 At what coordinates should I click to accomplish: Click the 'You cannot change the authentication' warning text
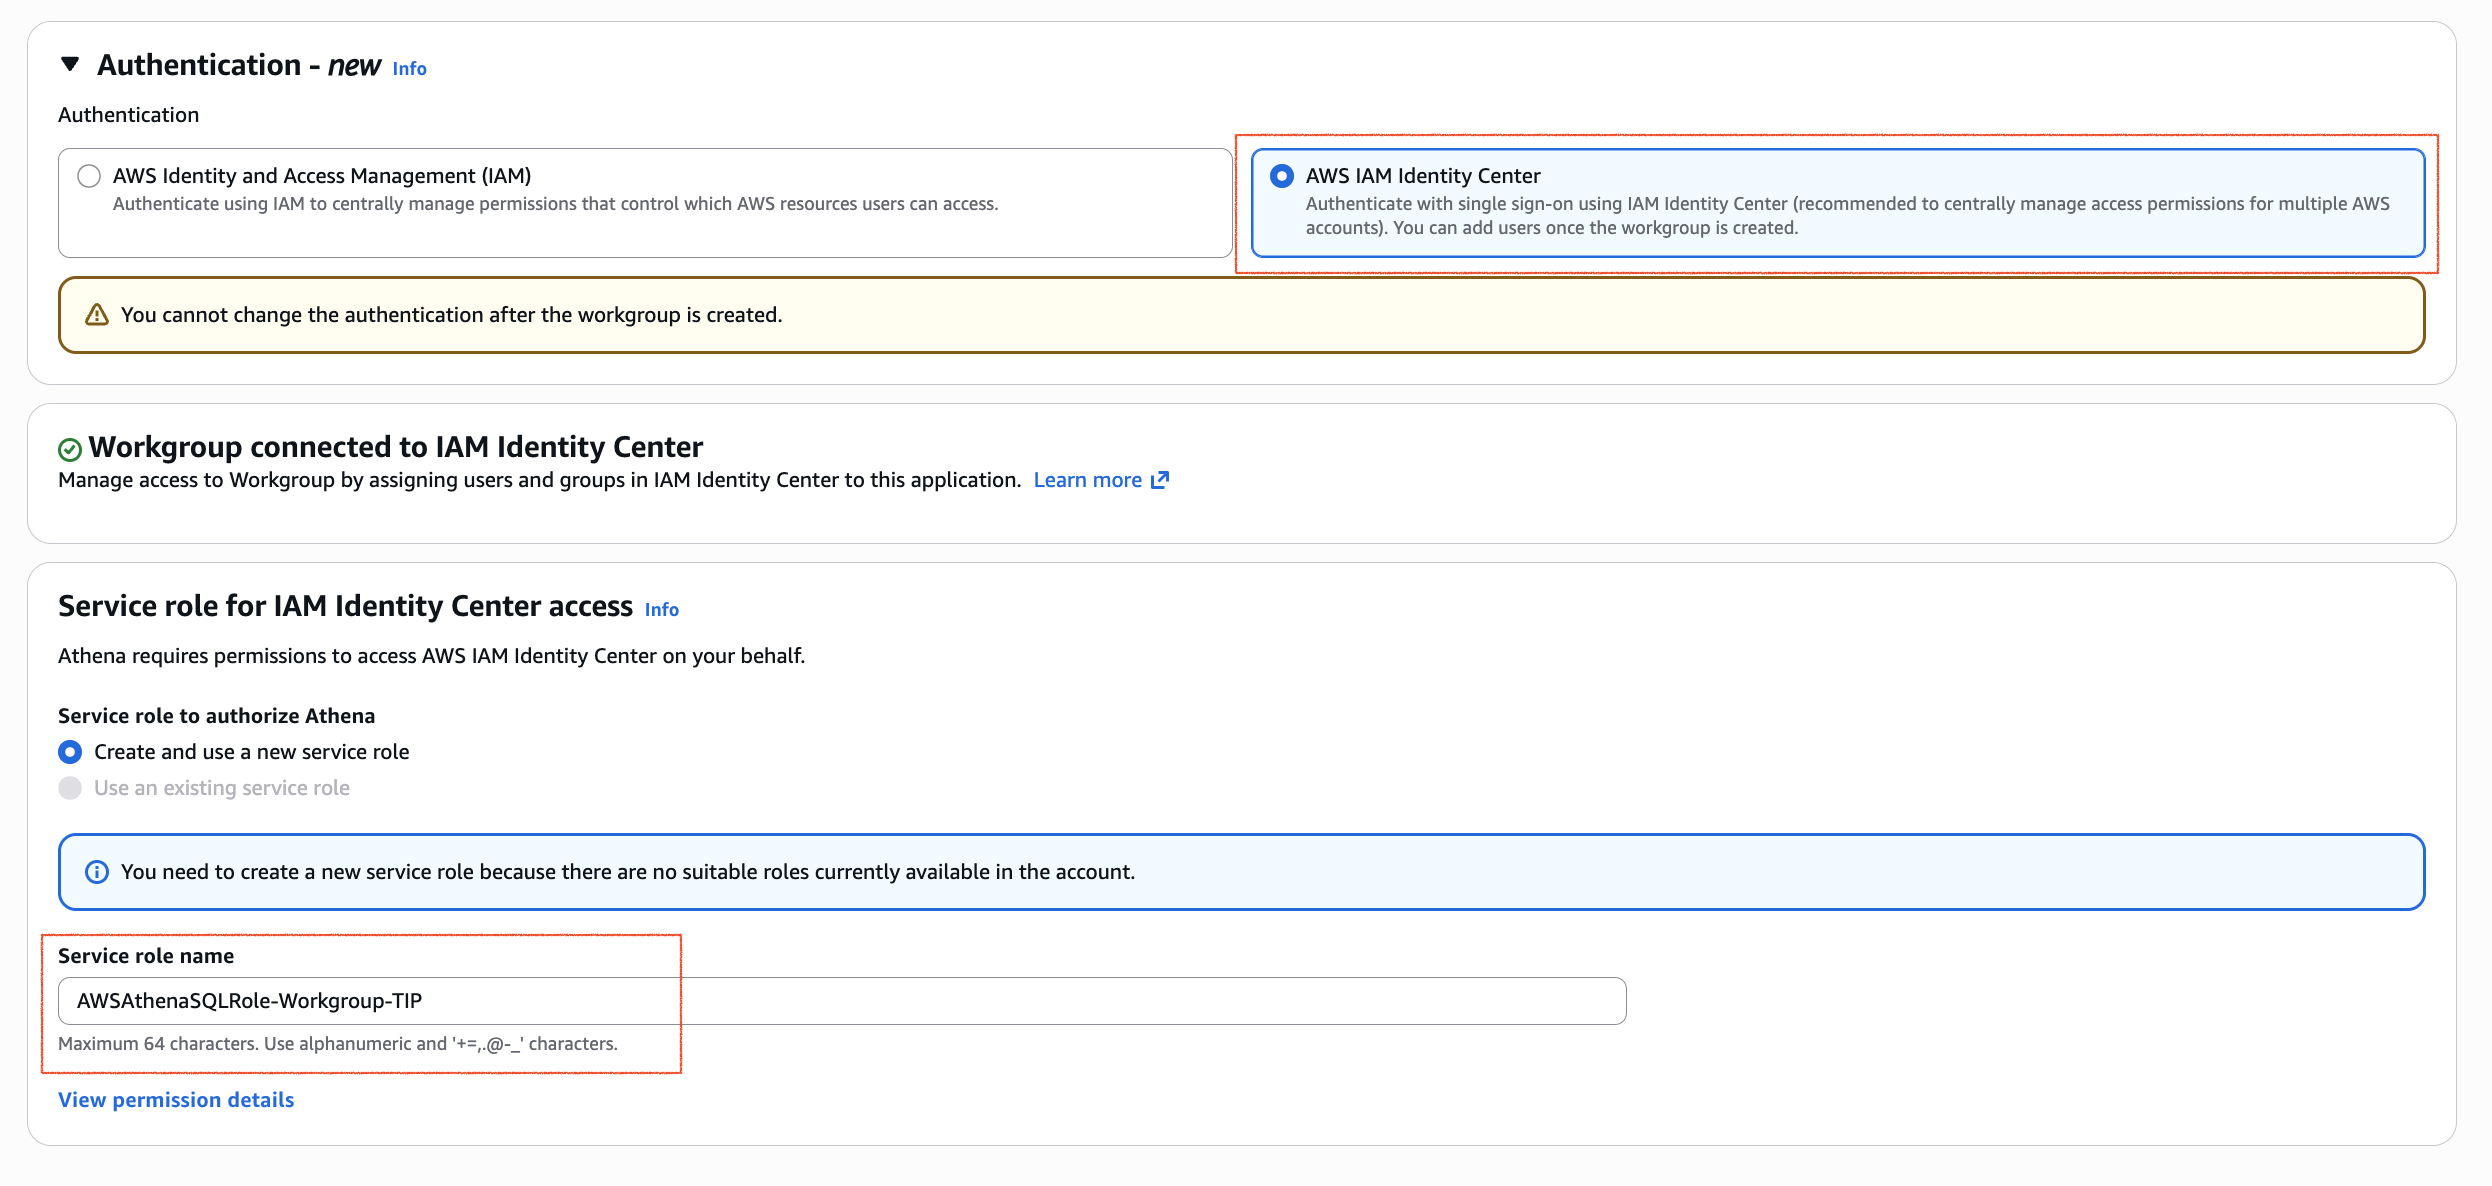(452, 315)
